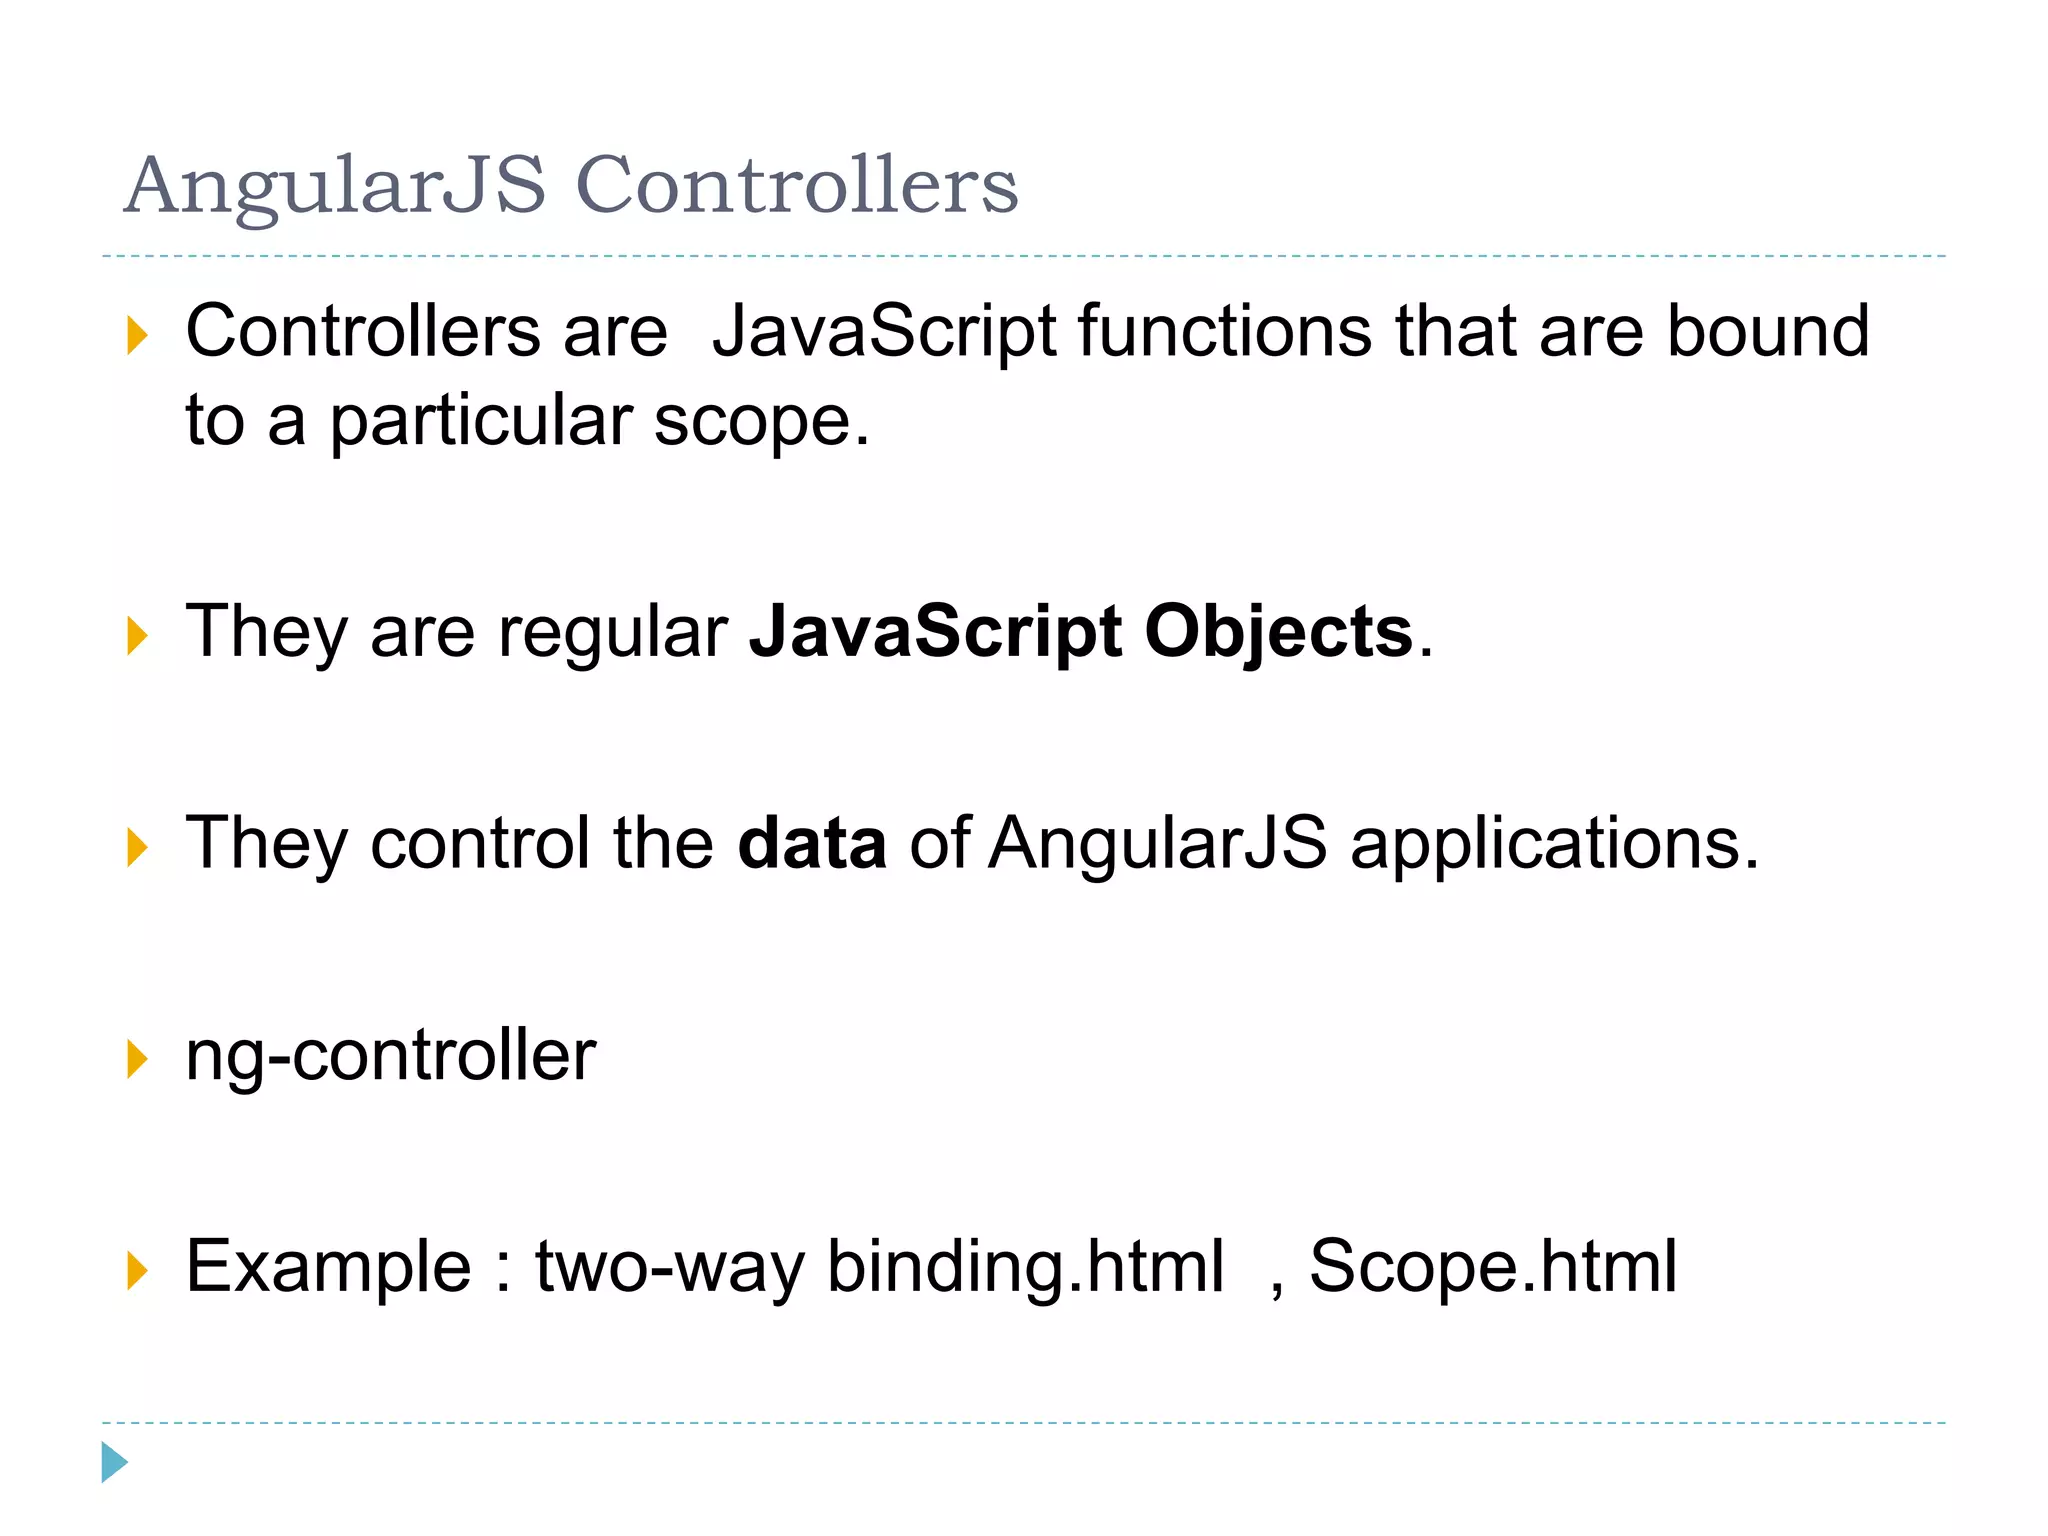Select the orange bullet before 'They control the data'
The image size is (2048, 1536).
[x=138, y=848]
